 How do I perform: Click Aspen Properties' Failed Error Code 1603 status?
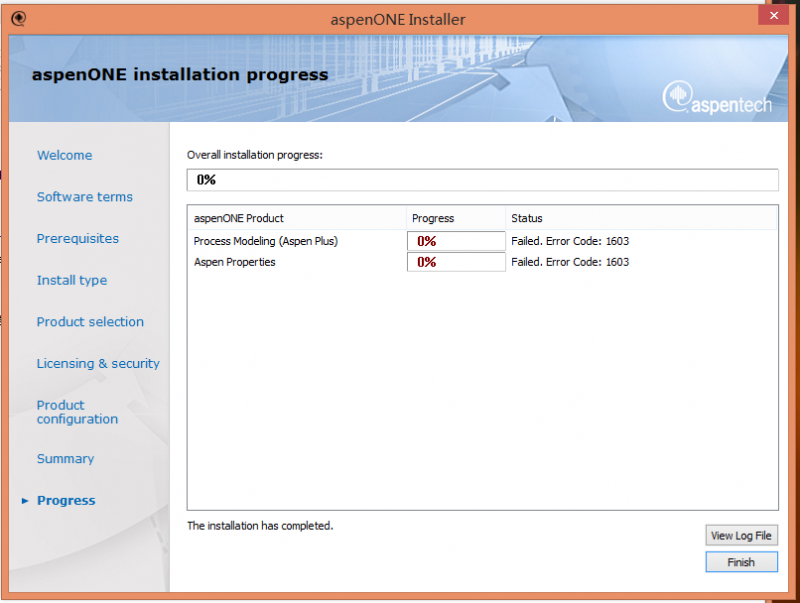tap(570, 262)
